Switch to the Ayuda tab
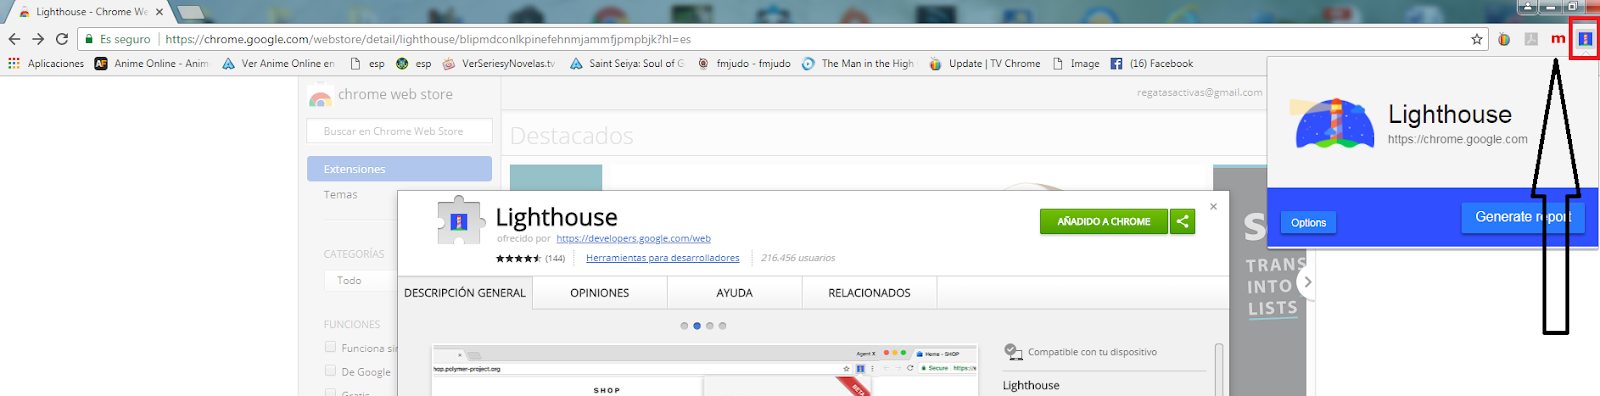This screenshot has height=396, width=1600. pyautogui.click(x=735, y=293)
